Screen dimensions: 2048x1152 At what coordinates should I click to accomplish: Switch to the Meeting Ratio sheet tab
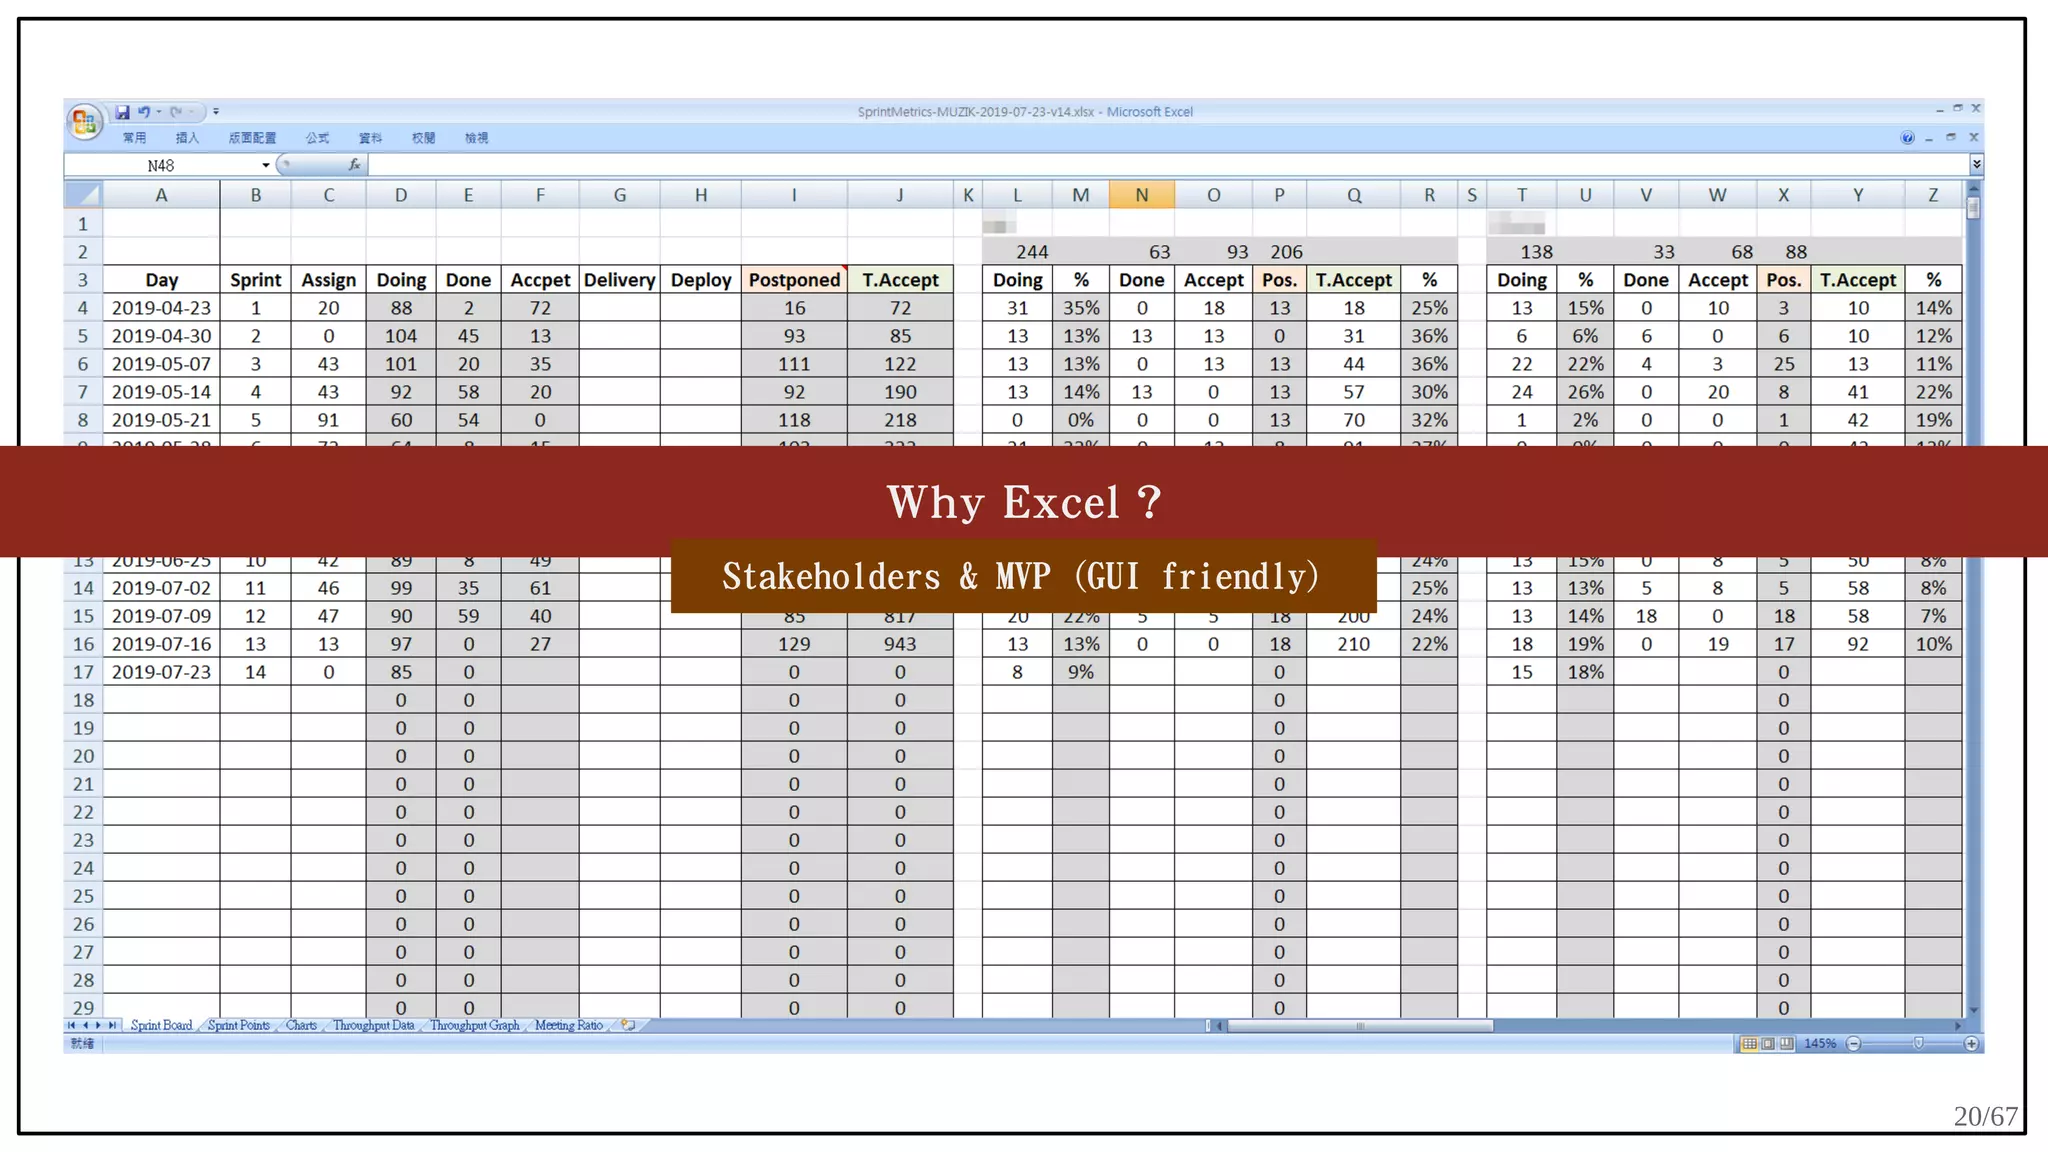click(x=569, y=1025)
